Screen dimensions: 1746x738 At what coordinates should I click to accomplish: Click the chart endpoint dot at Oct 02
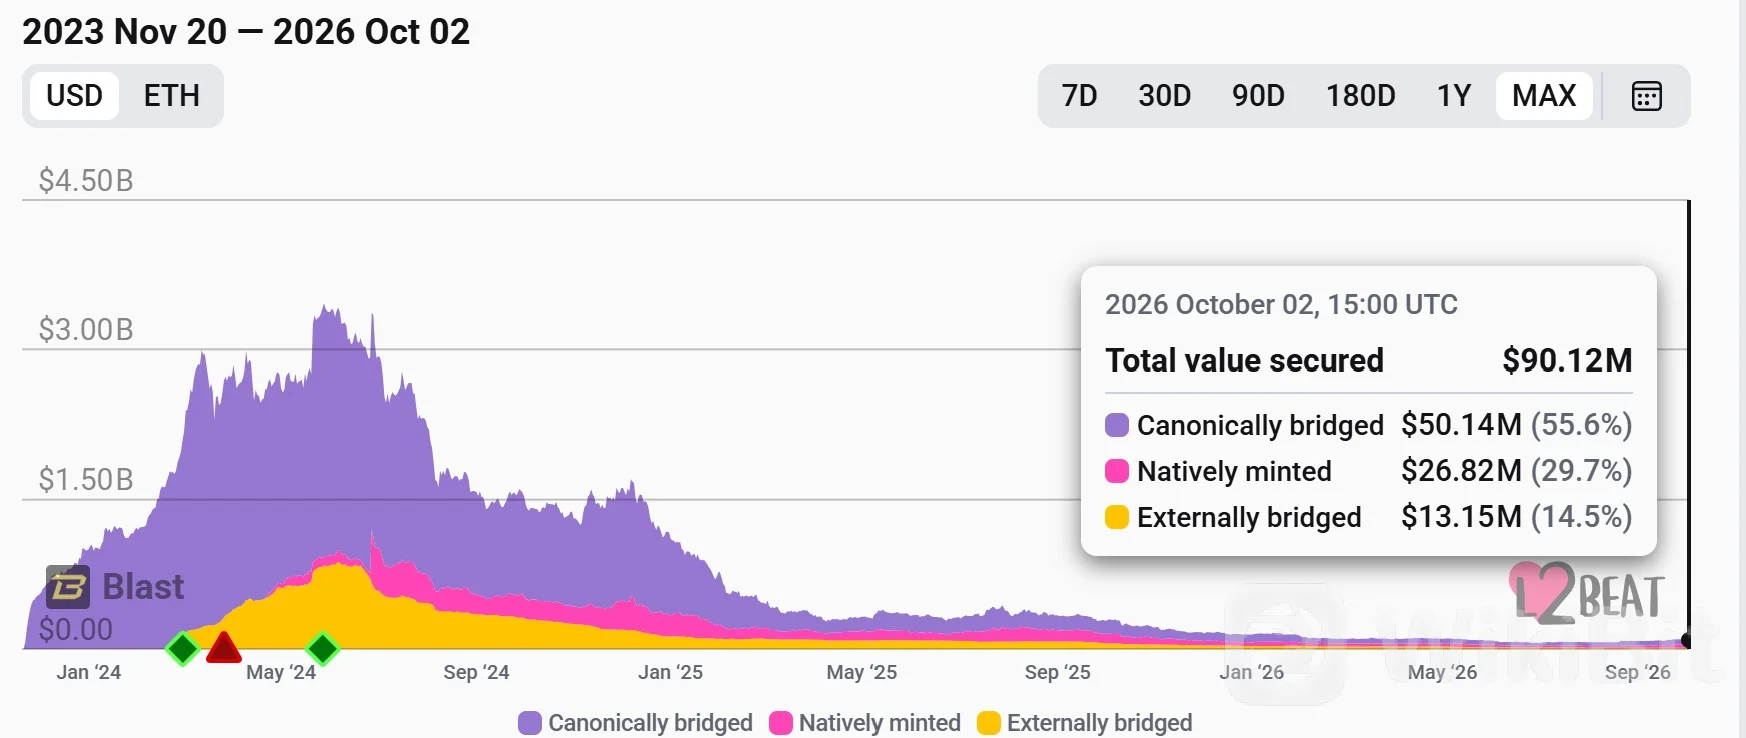(x=1687, y=640)
